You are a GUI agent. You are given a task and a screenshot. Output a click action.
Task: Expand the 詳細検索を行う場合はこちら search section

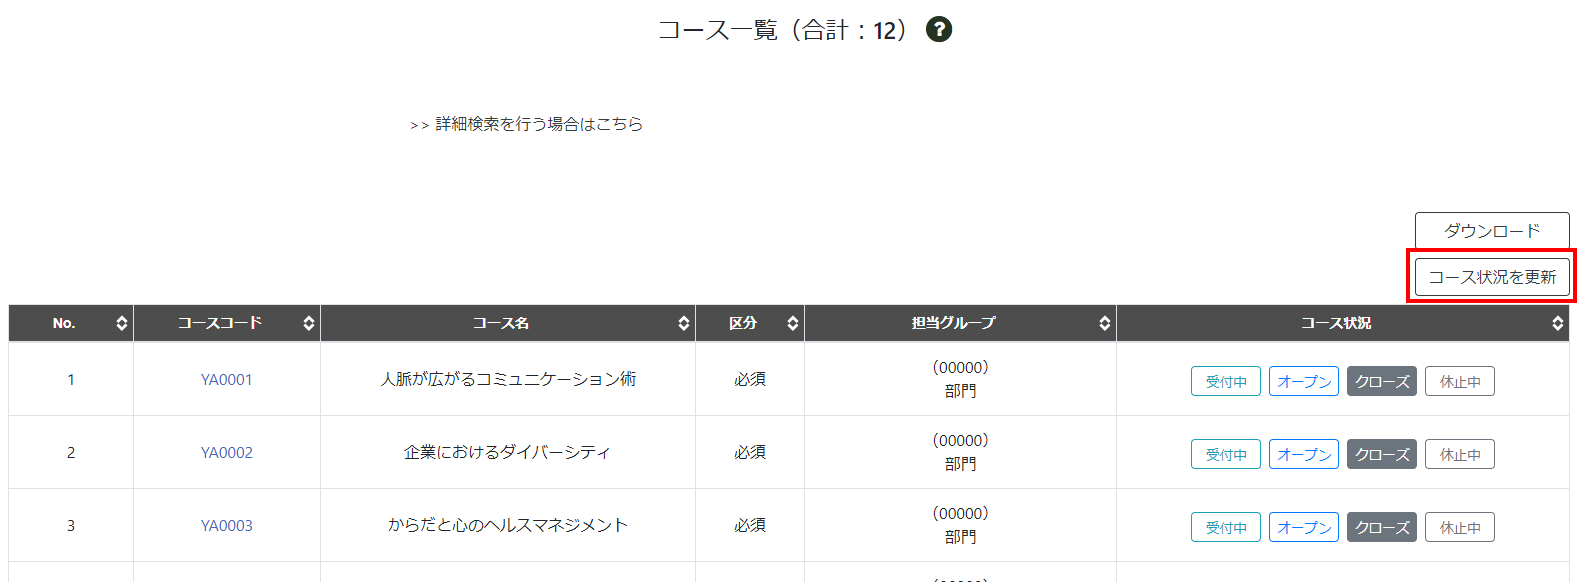[x=527, y=124]
